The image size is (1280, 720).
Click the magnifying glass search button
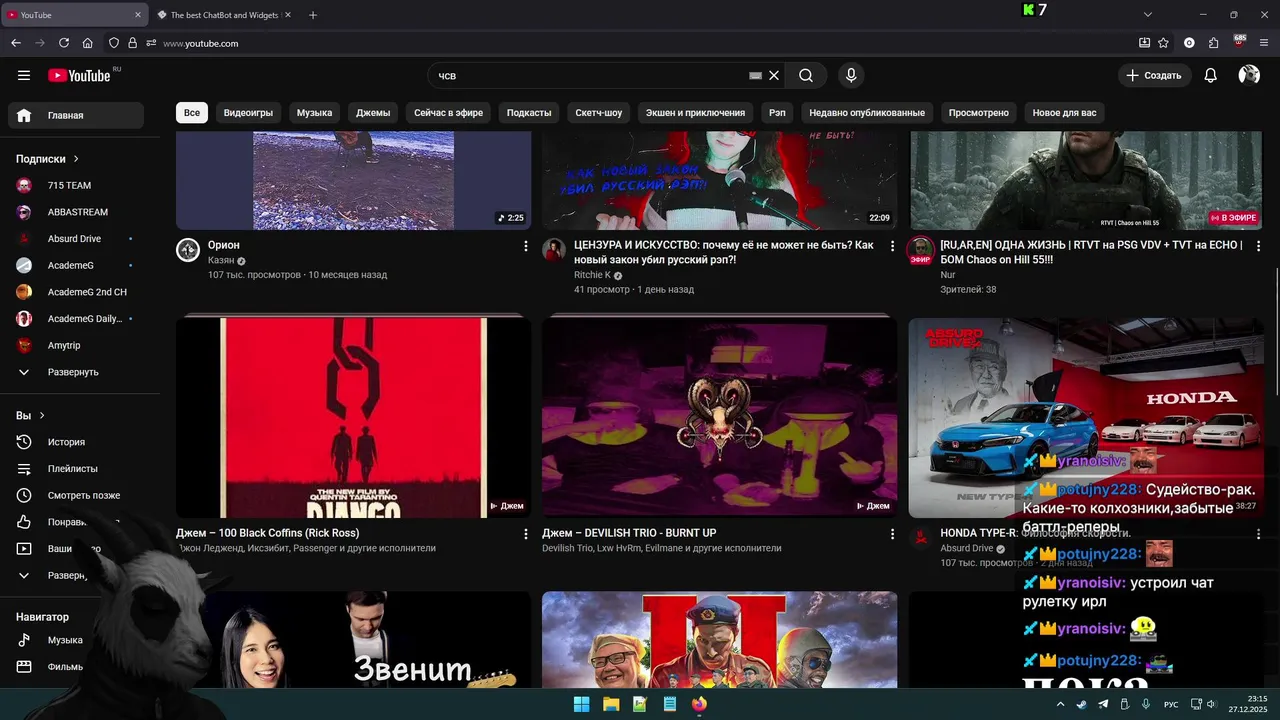(x=806, y=75)
